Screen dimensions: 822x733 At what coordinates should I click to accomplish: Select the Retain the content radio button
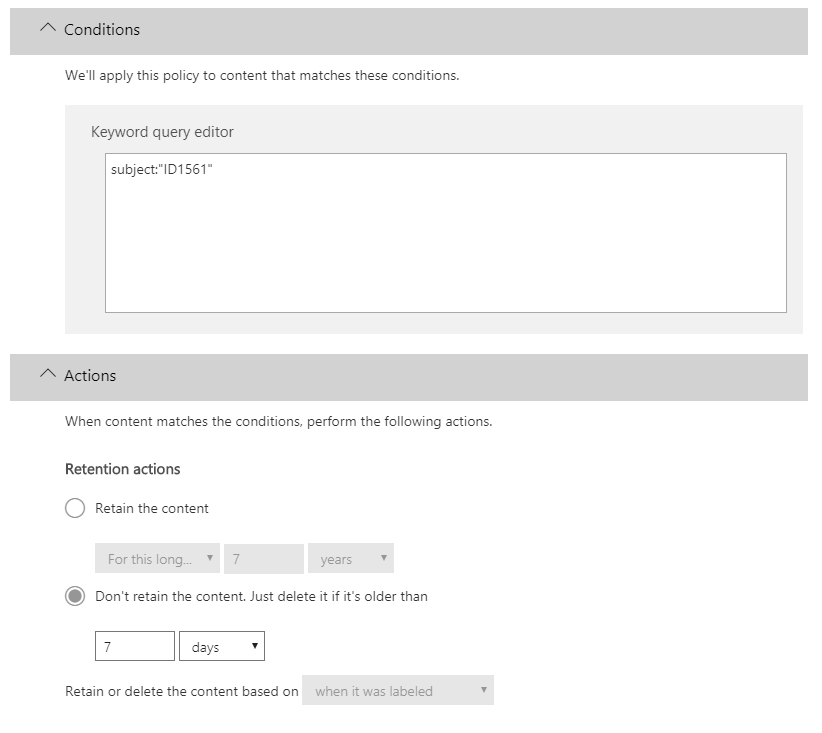(75, 508)
